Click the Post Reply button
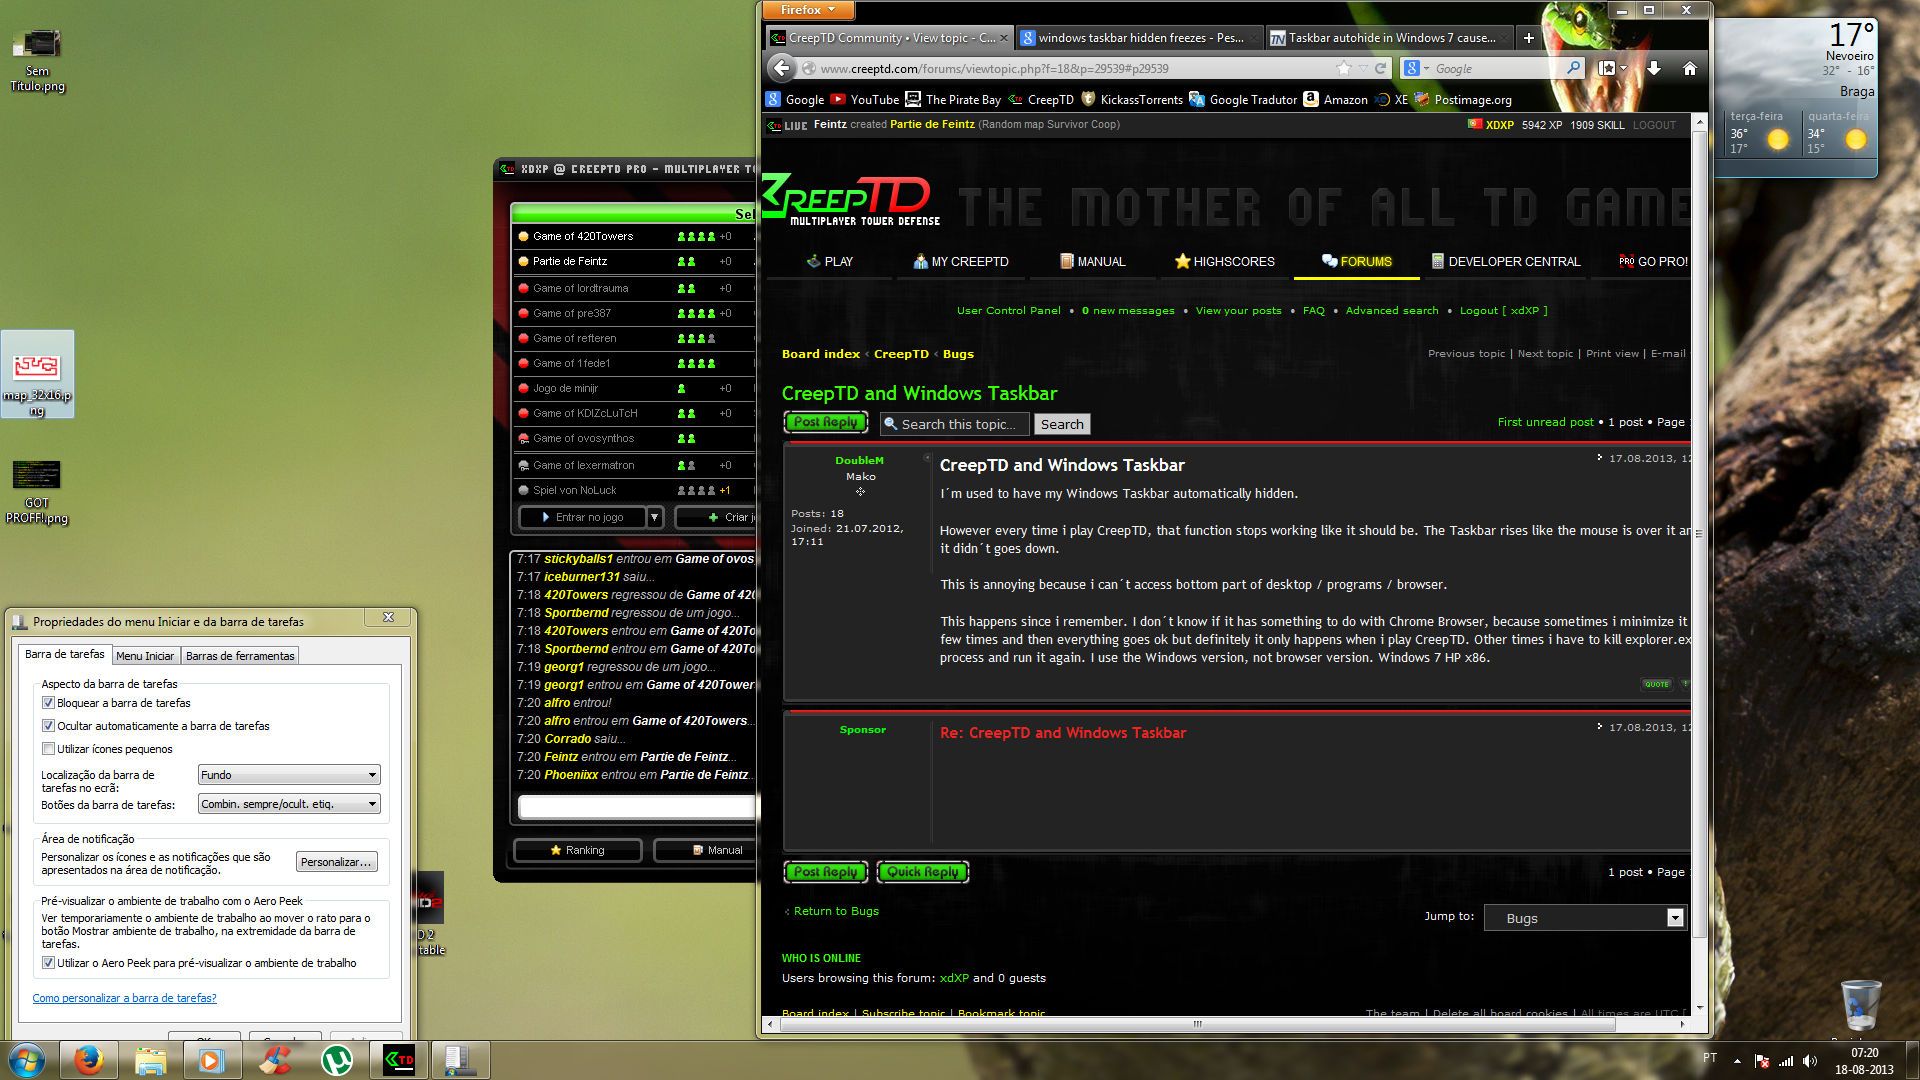The width and height of the screenshot is (1920, 1080). click(x=825, y=423)
